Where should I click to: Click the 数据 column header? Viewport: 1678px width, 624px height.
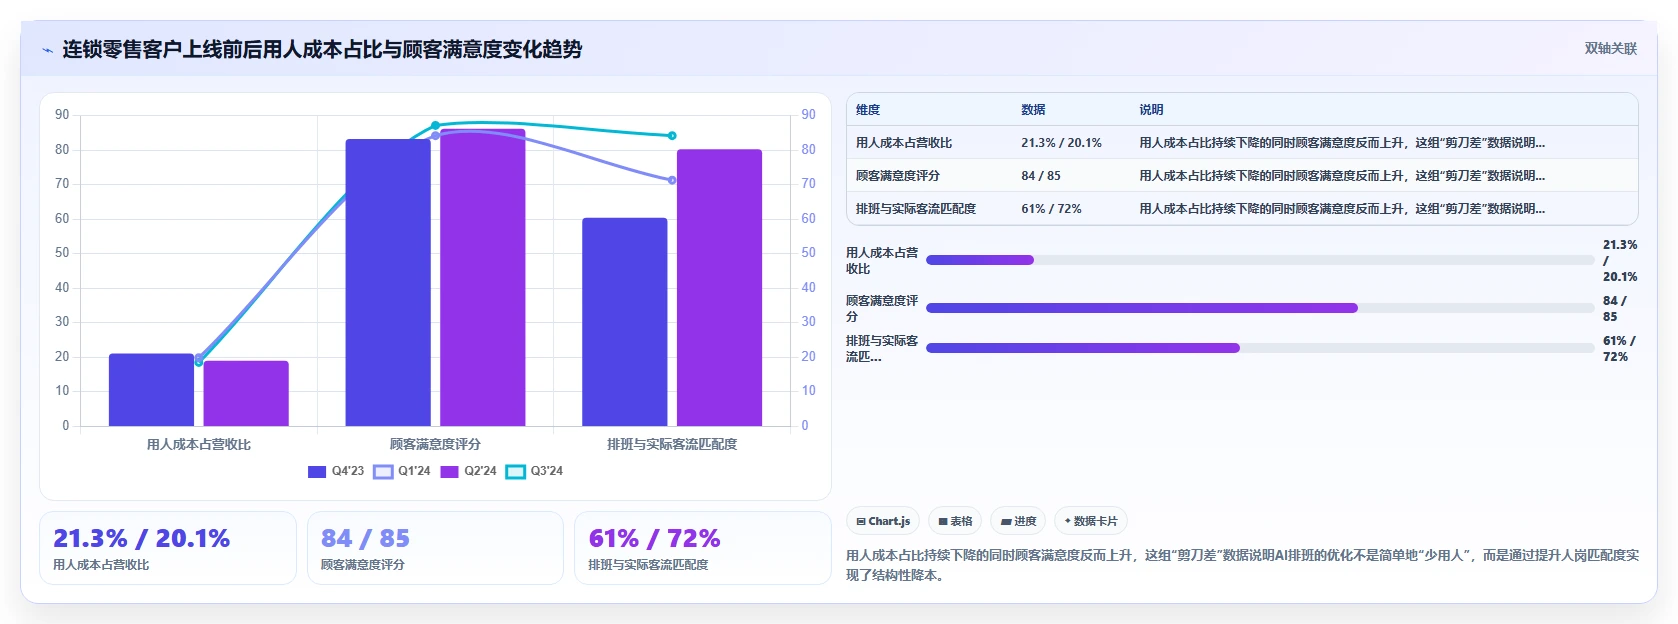[1033, 110]
